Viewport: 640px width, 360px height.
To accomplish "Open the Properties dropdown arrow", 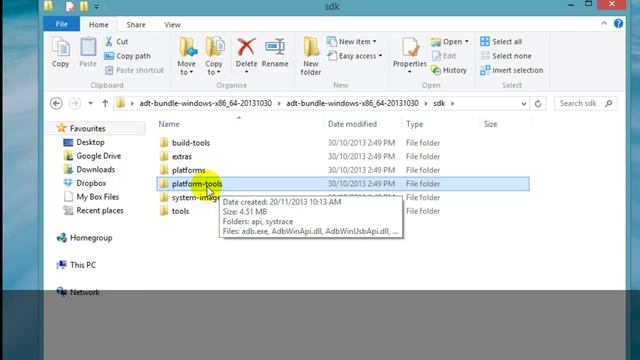I will click(409, 72).
